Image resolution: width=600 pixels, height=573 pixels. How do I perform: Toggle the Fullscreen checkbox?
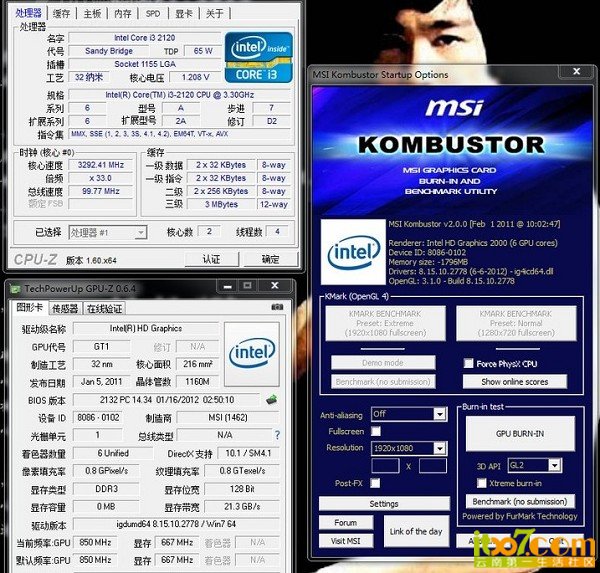pyautogui.click(x=376, y=431)
